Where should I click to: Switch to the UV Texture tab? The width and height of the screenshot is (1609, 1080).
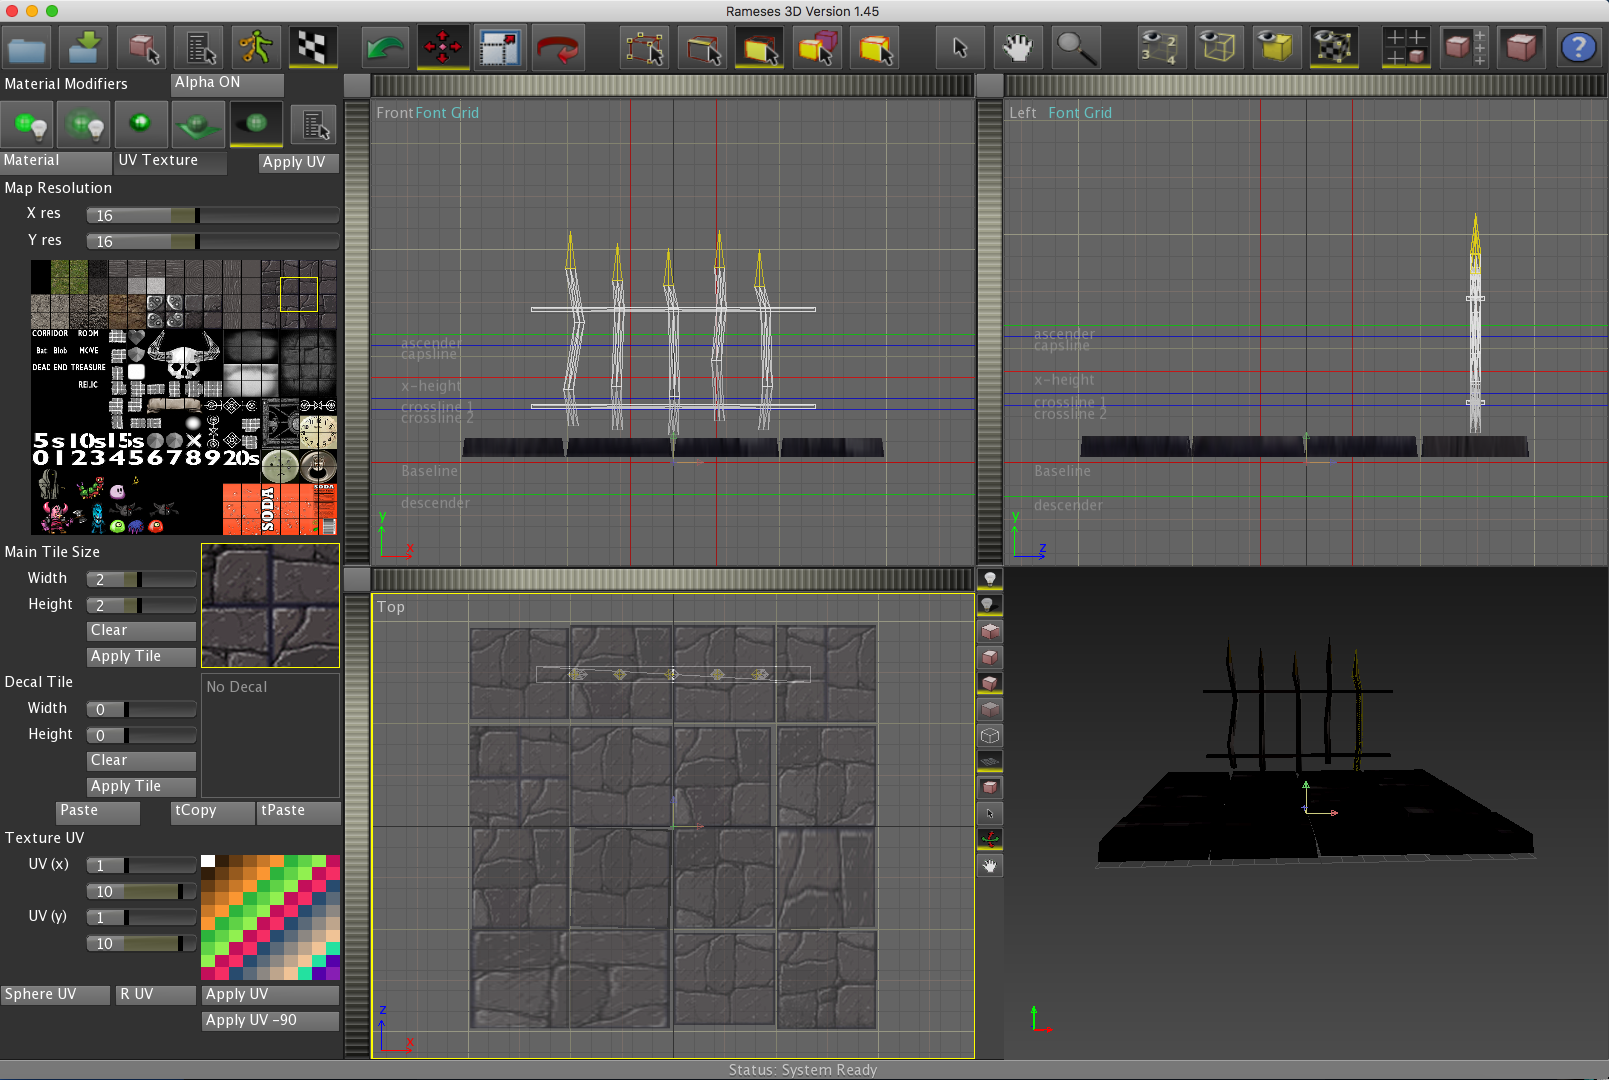[170, 161]
